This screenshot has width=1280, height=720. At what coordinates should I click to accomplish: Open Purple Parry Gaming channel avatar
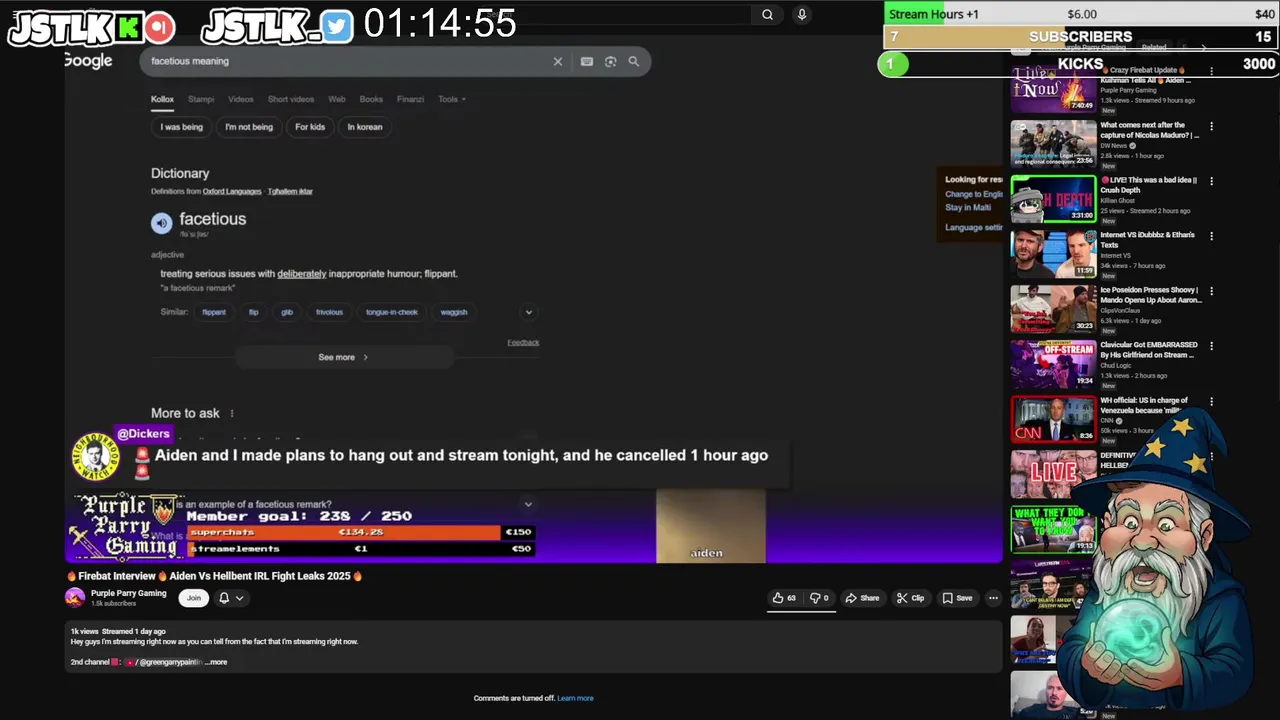75,597
